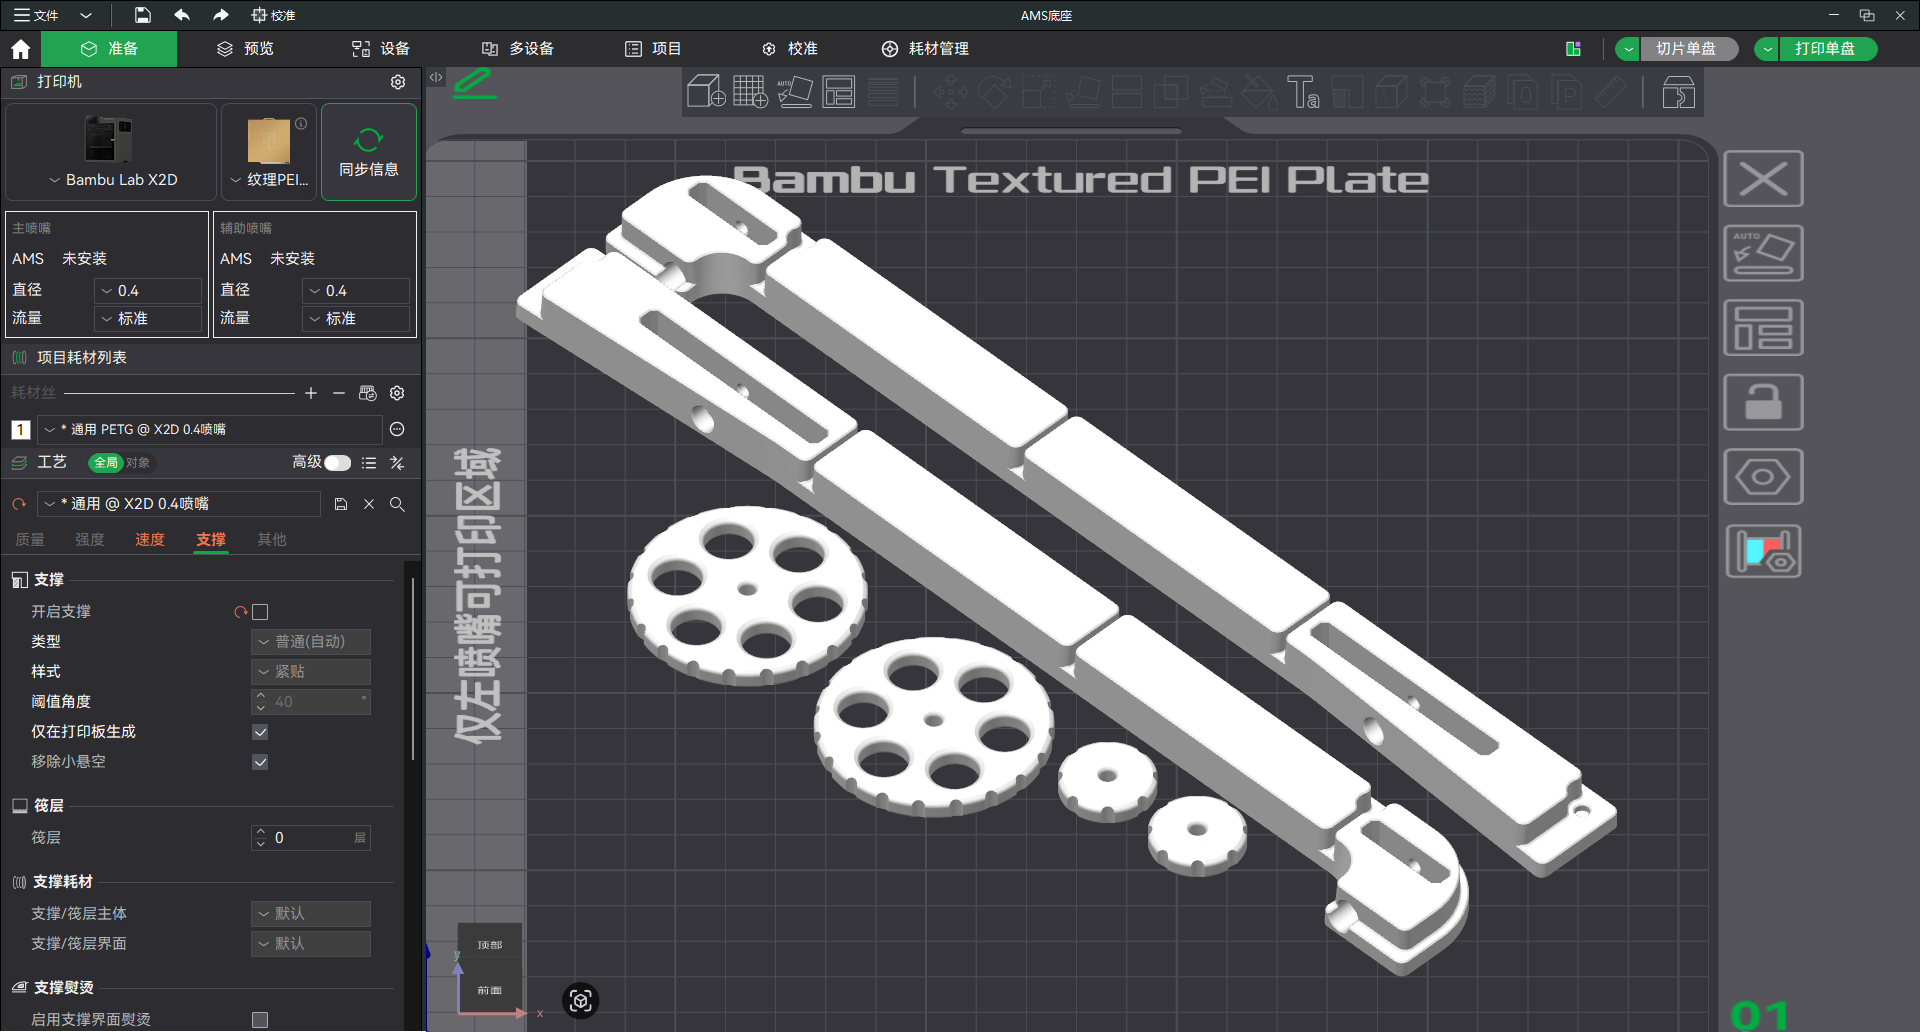
Task: Click the settings panel scrollbar
Action: tap(413, 670)
